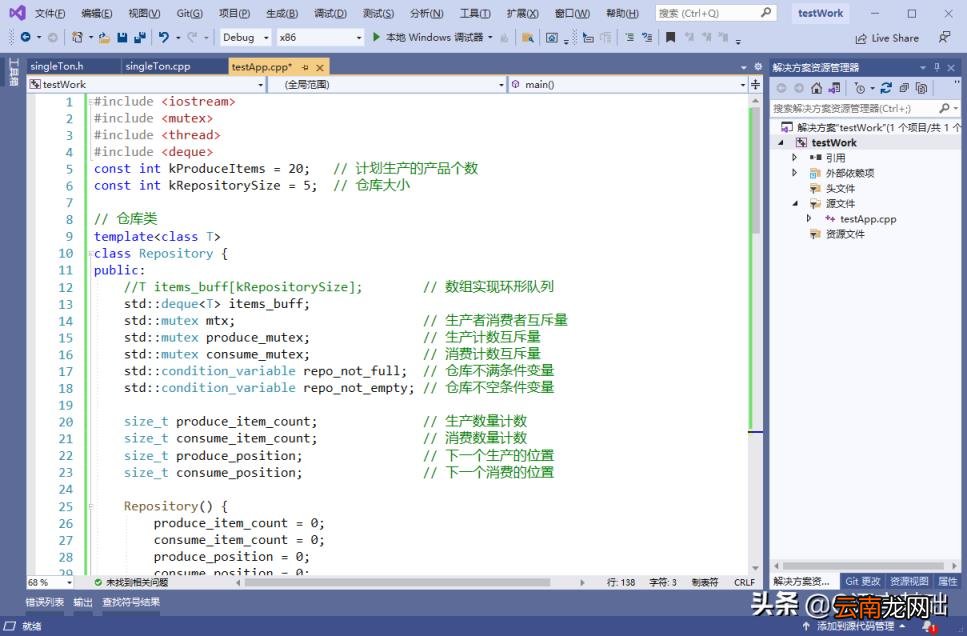Open the 文件(F) menu
967x636 pixels.
click(50, 14)
